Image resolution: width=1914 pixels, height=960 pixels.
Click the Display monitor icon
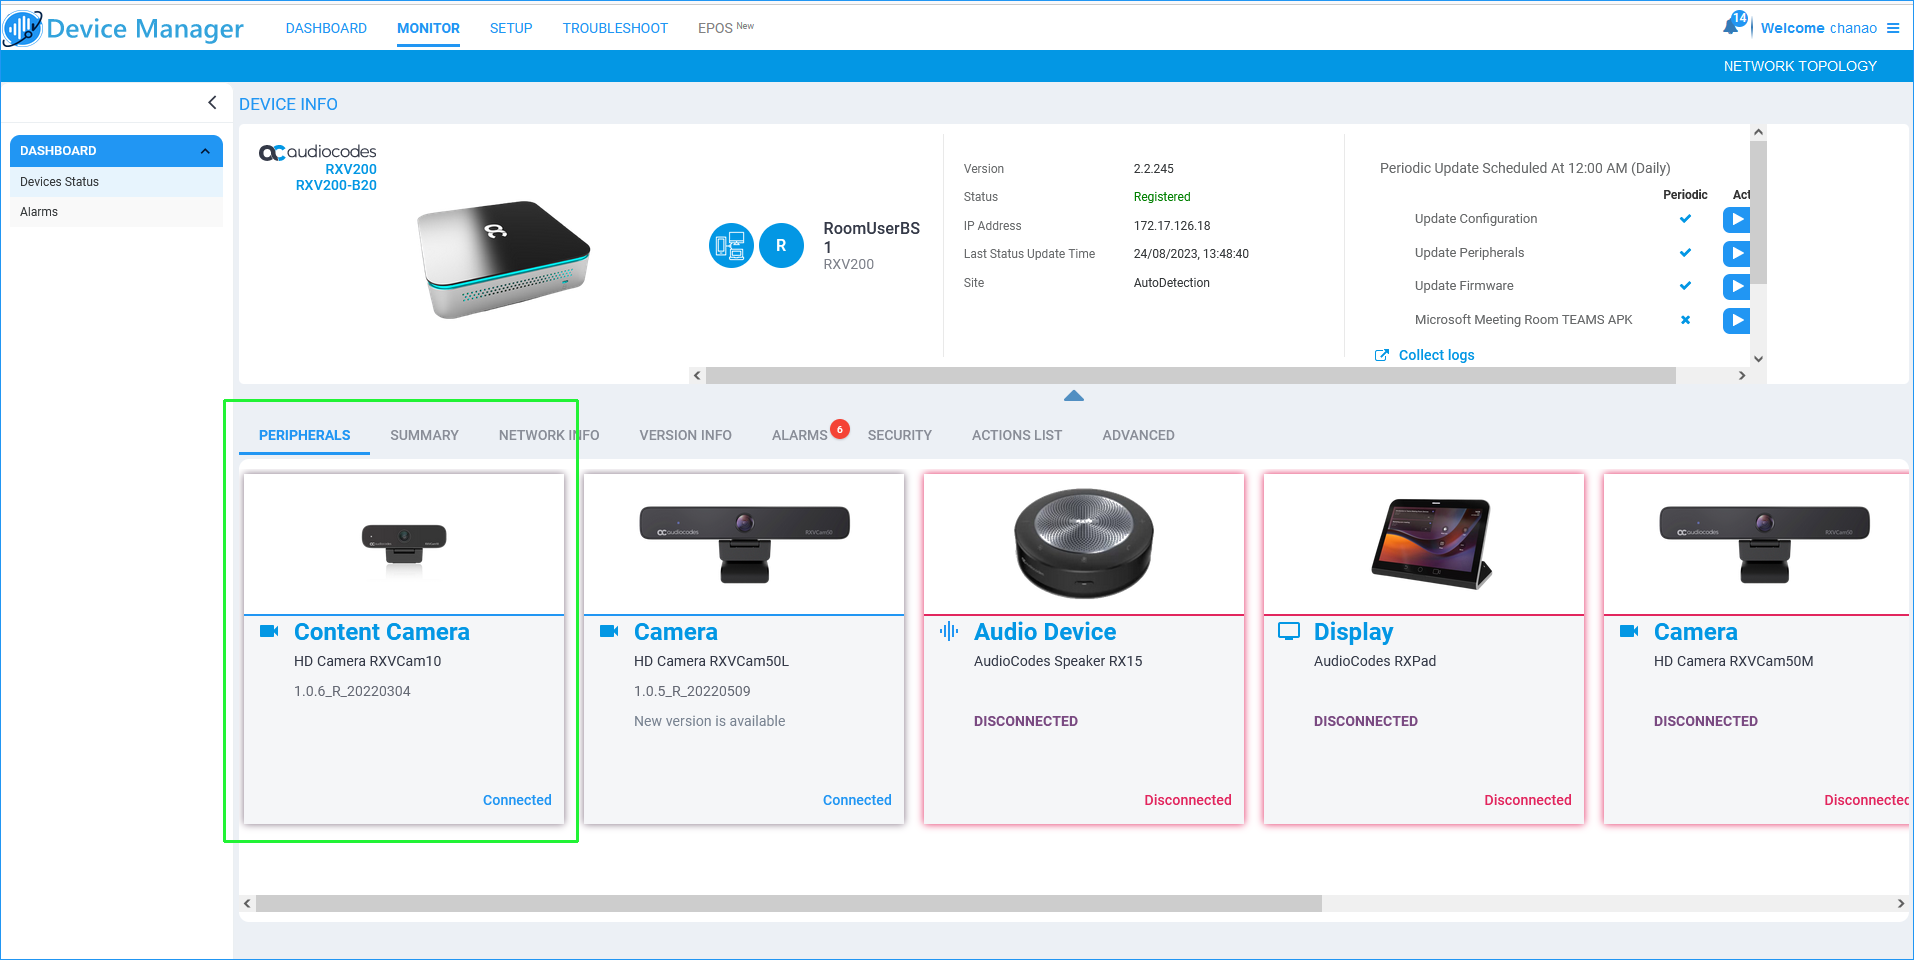1289,631
